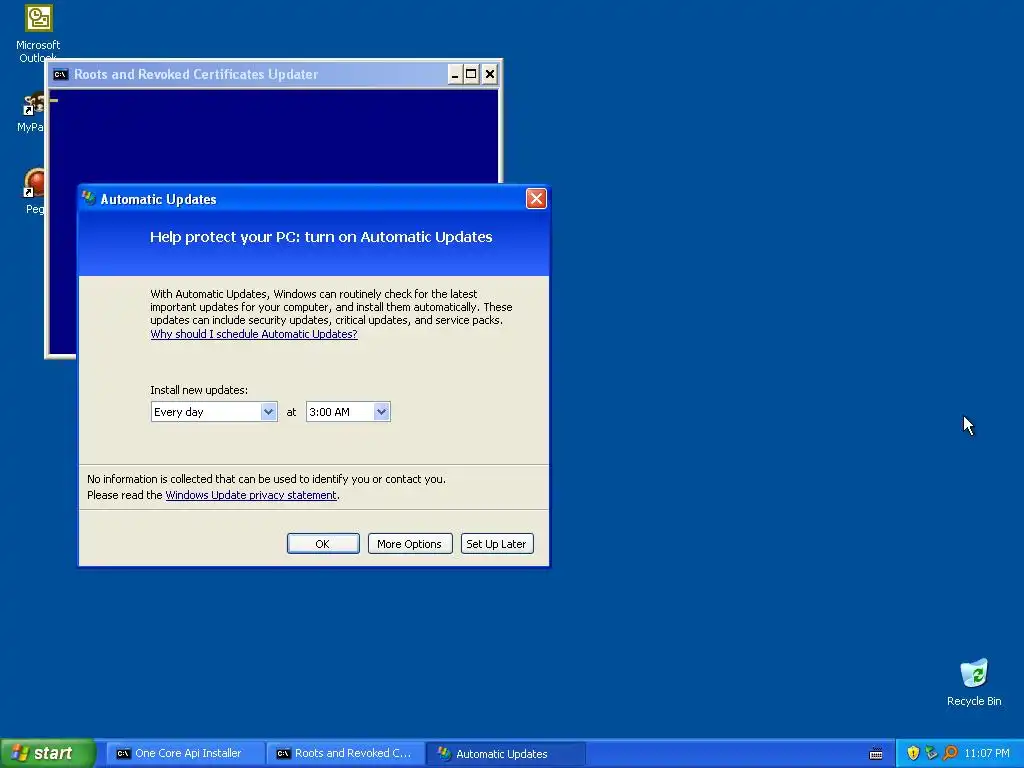Open the Recycle Bin desktop icon

click(974, 683)
